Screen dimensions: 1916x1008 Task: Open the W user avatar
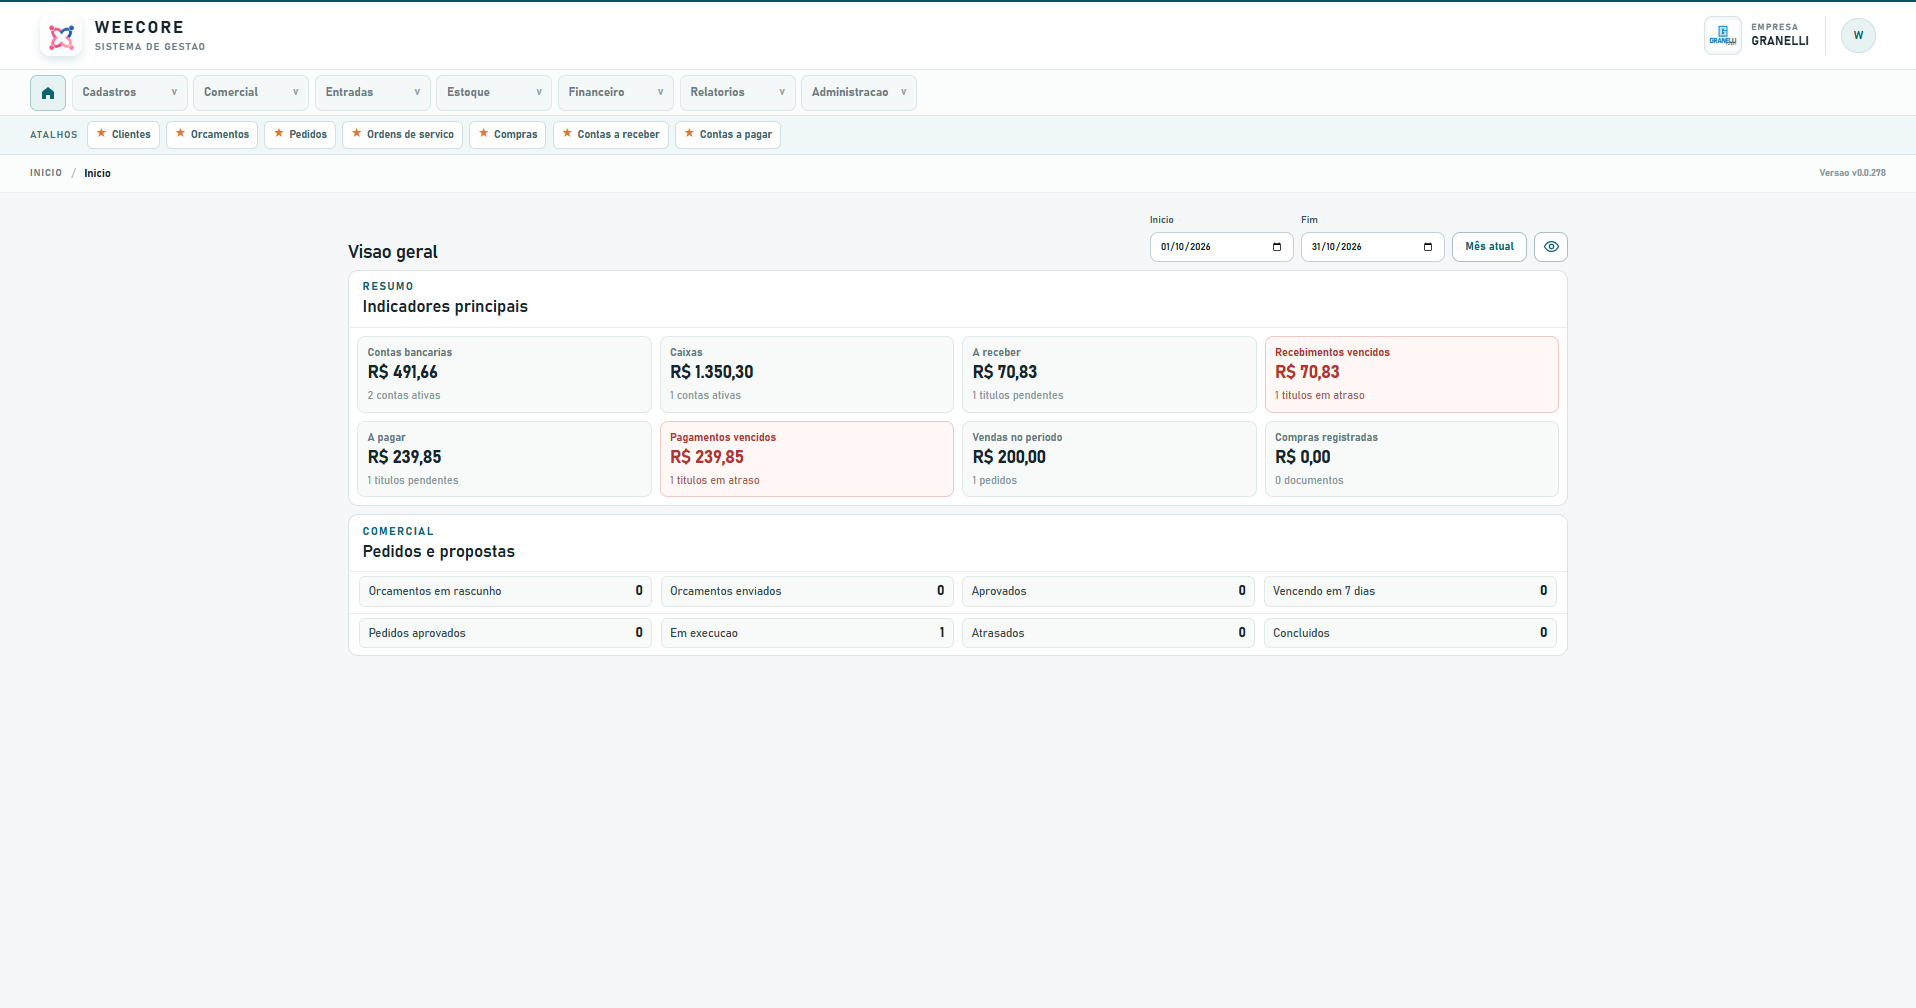[1858, 35]
